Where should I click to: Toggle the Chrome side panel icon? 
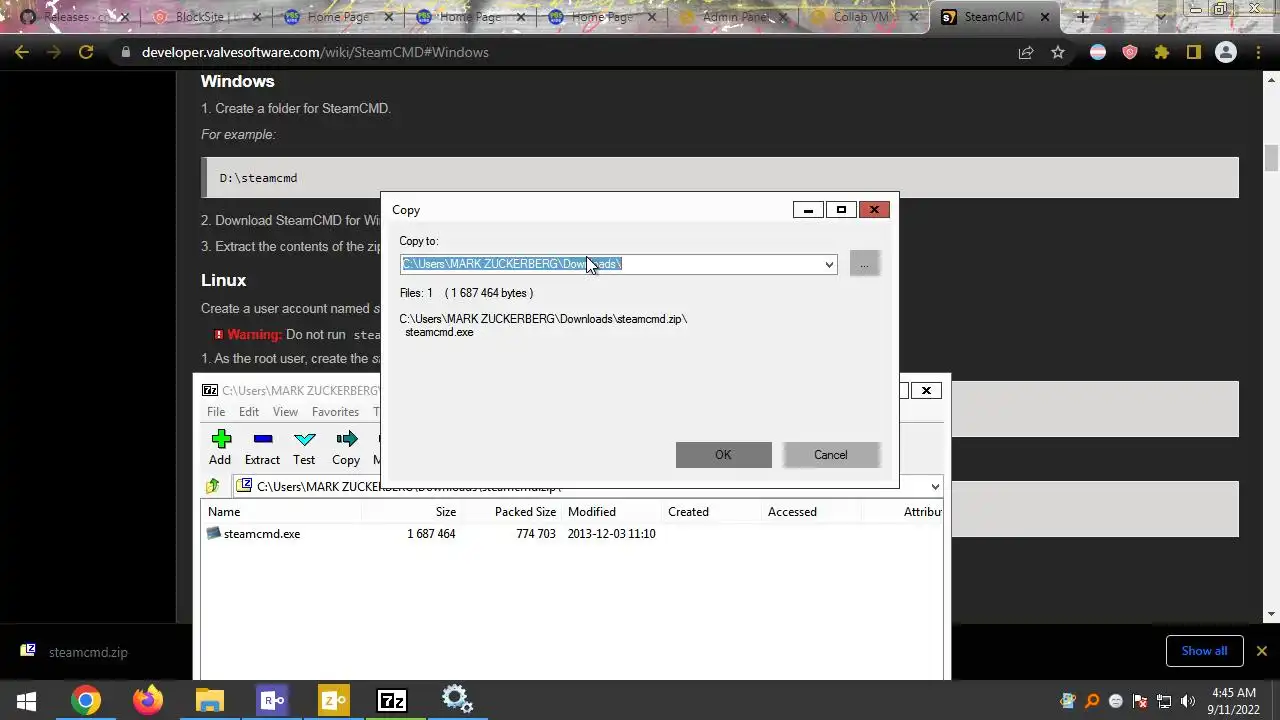pos(1194,52)
